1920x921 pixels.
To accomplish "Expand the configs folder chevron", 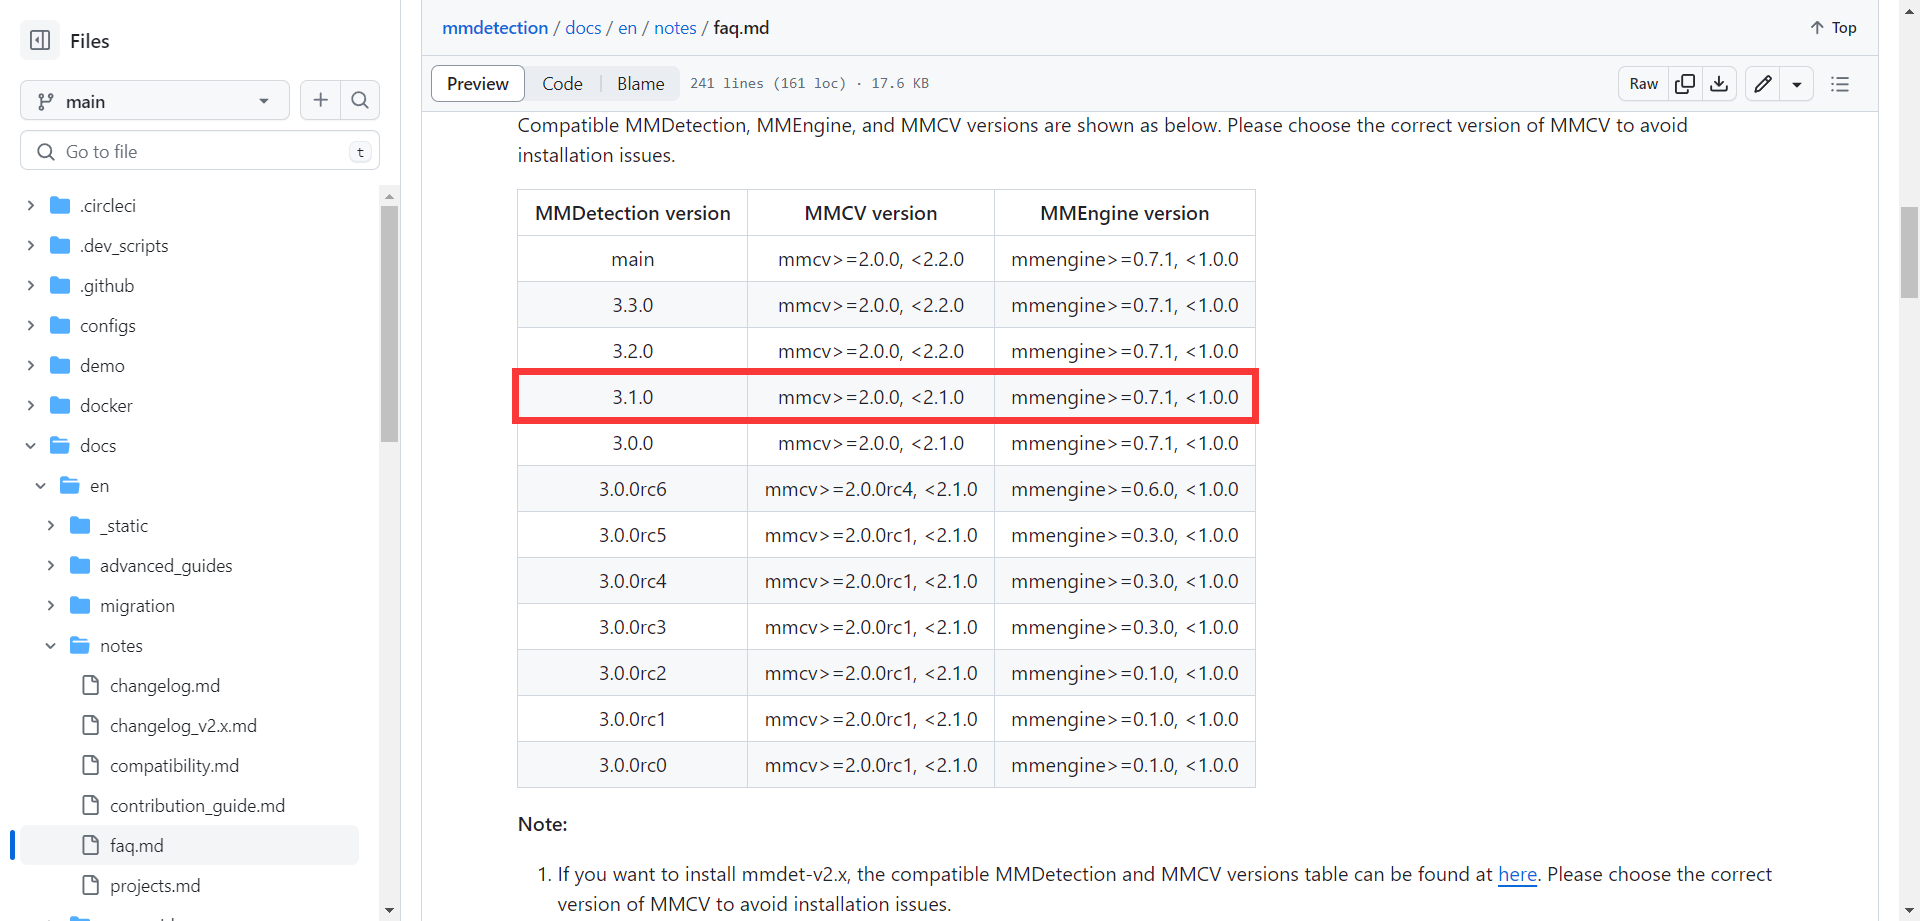I will [x=30, y=325].
